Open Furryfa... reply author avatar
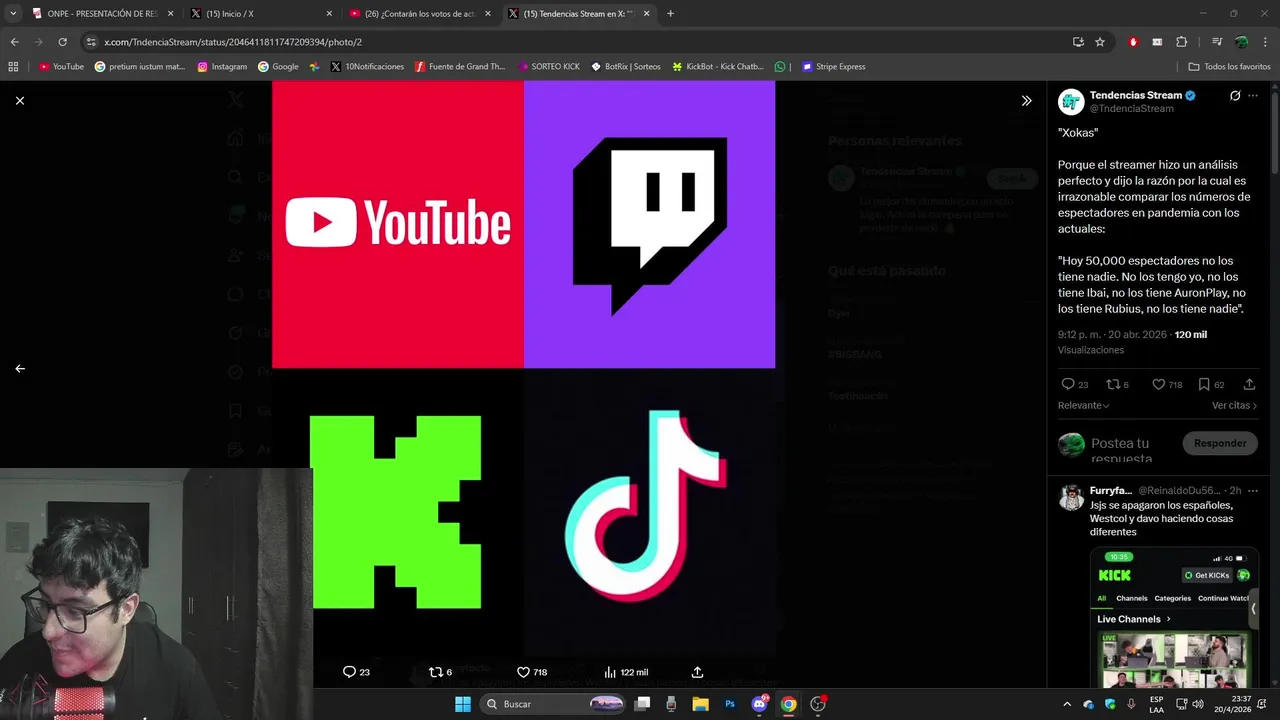 point(1071,497)
